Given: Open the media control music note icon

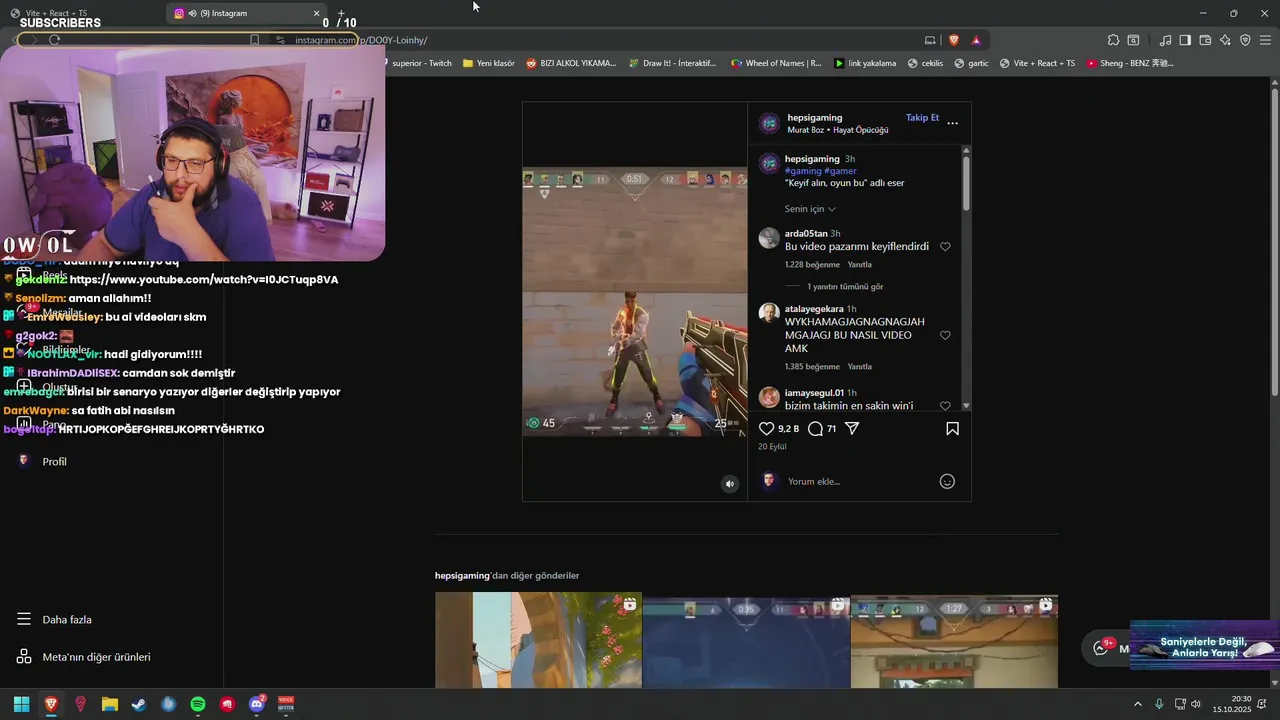Looking at the screenshot, I should coord(1165,40).
